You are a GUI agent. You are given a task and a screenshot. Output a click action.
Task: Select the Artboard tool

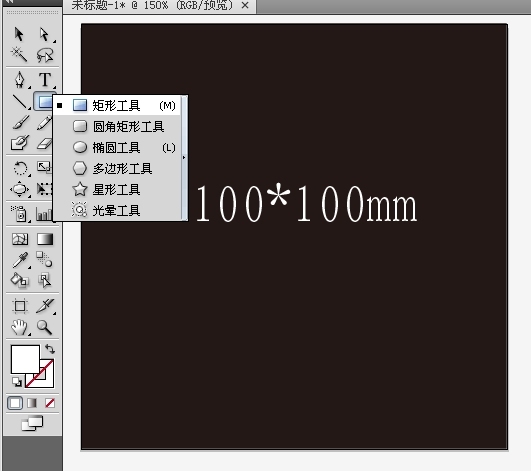point(20,306)
